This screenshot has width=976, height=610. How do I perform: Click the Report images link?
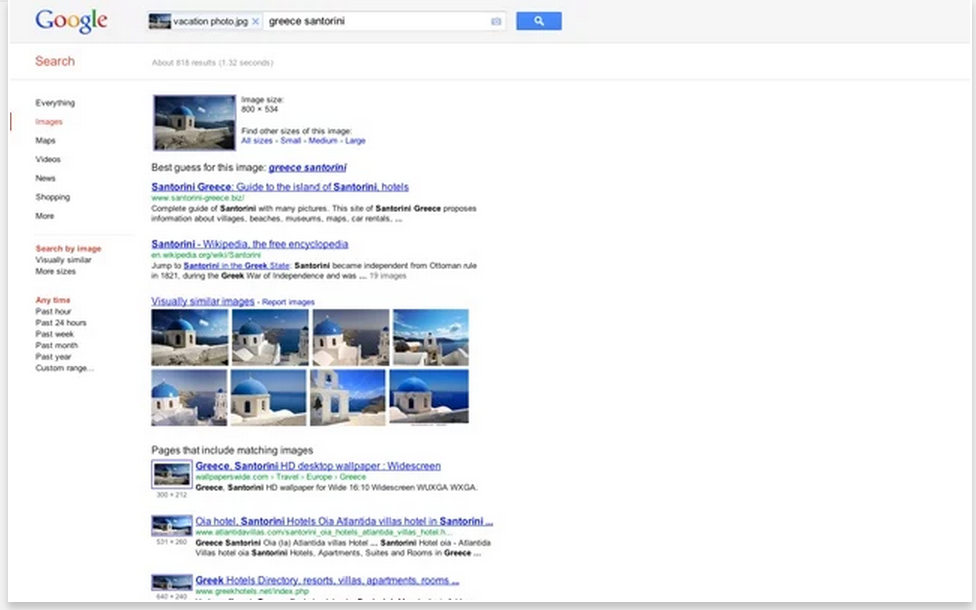pyautogui.click(x=288, y=302)
